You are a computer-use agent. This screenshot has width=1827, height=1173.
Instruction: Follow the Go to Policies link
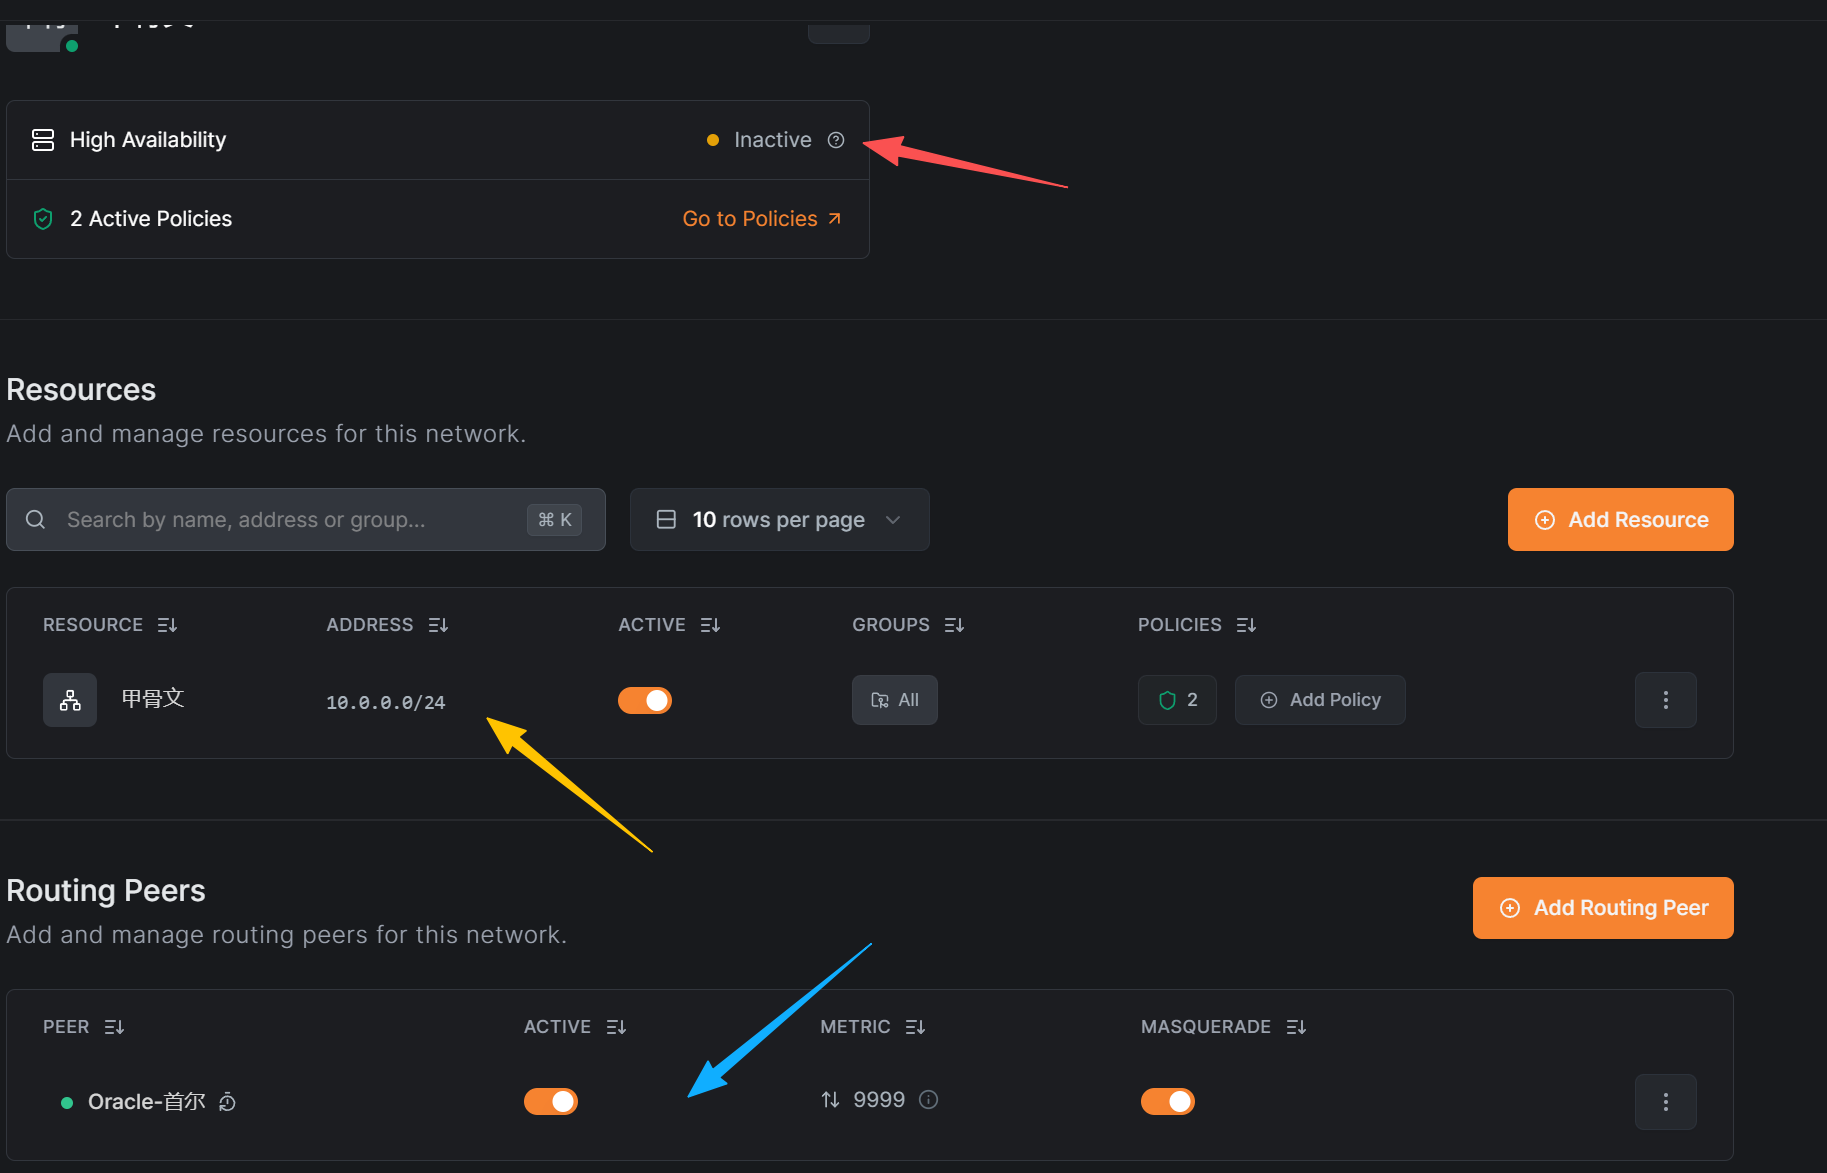pos(761,219)
